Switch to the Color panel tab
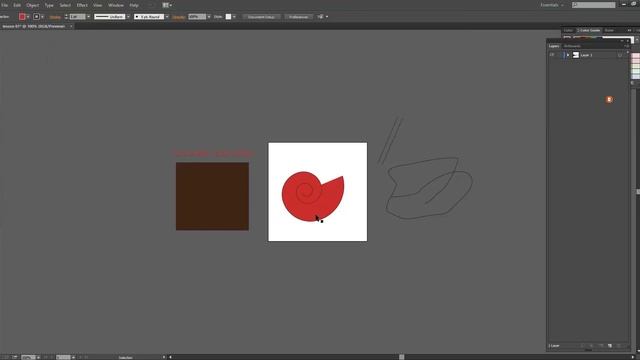 click(x=568, y=30)
